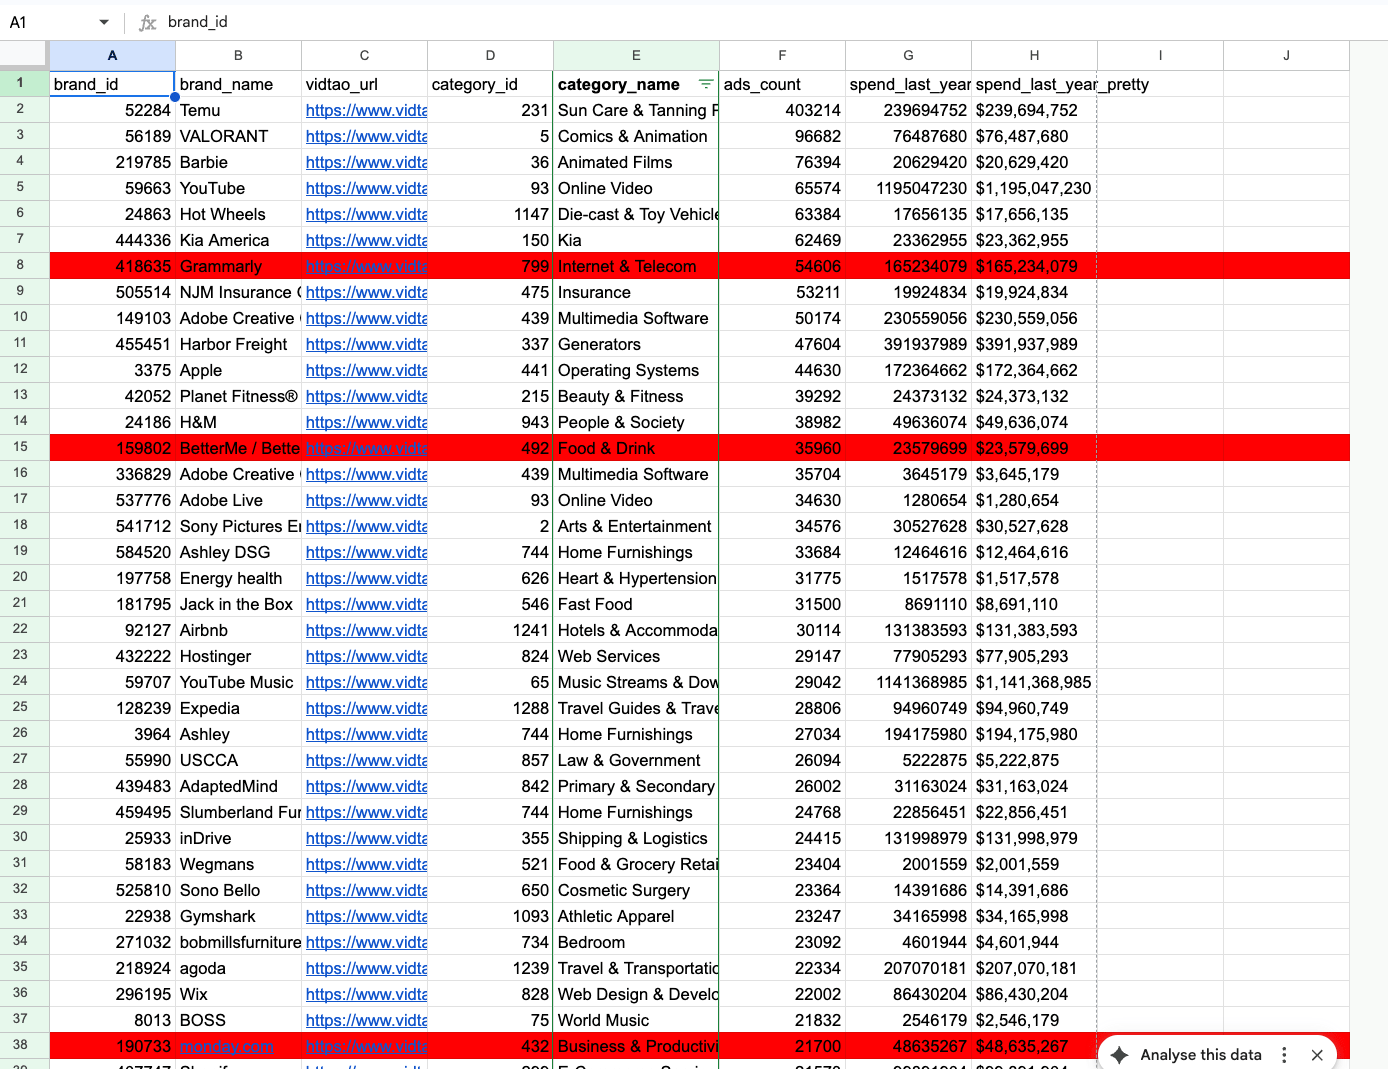Open the vidtao link in Wix row
The height and width of the screenshot is (1069, 1388).
pos(366,994)
